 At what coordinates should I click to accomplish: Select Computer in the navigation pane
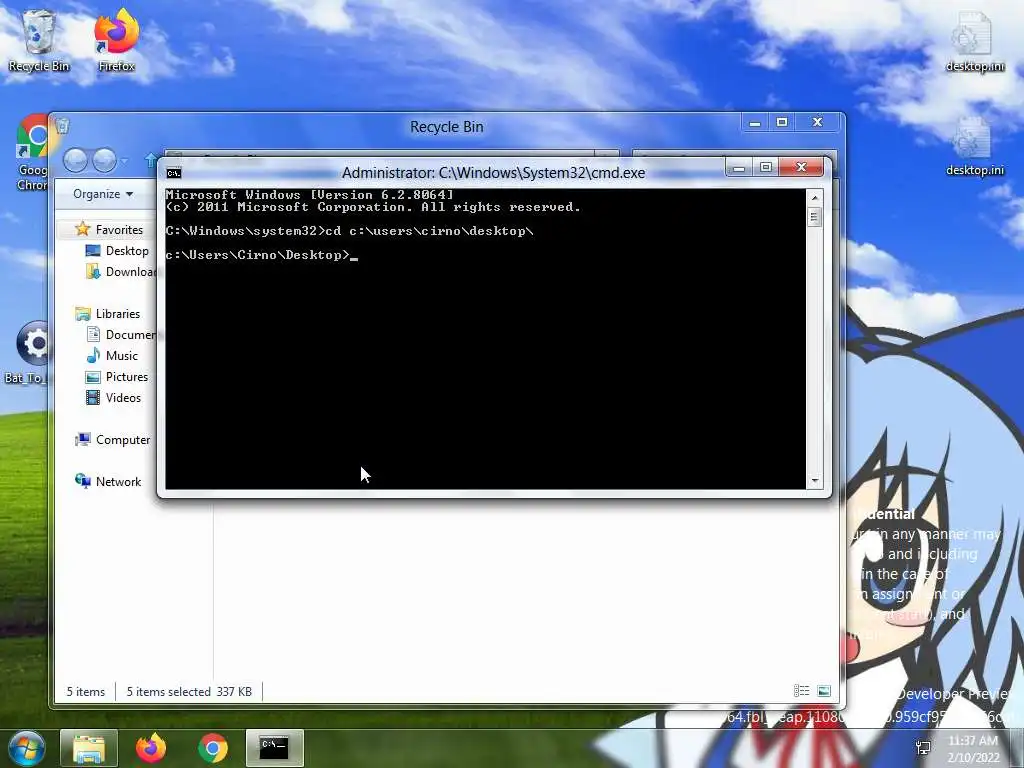tap(113, 440)
